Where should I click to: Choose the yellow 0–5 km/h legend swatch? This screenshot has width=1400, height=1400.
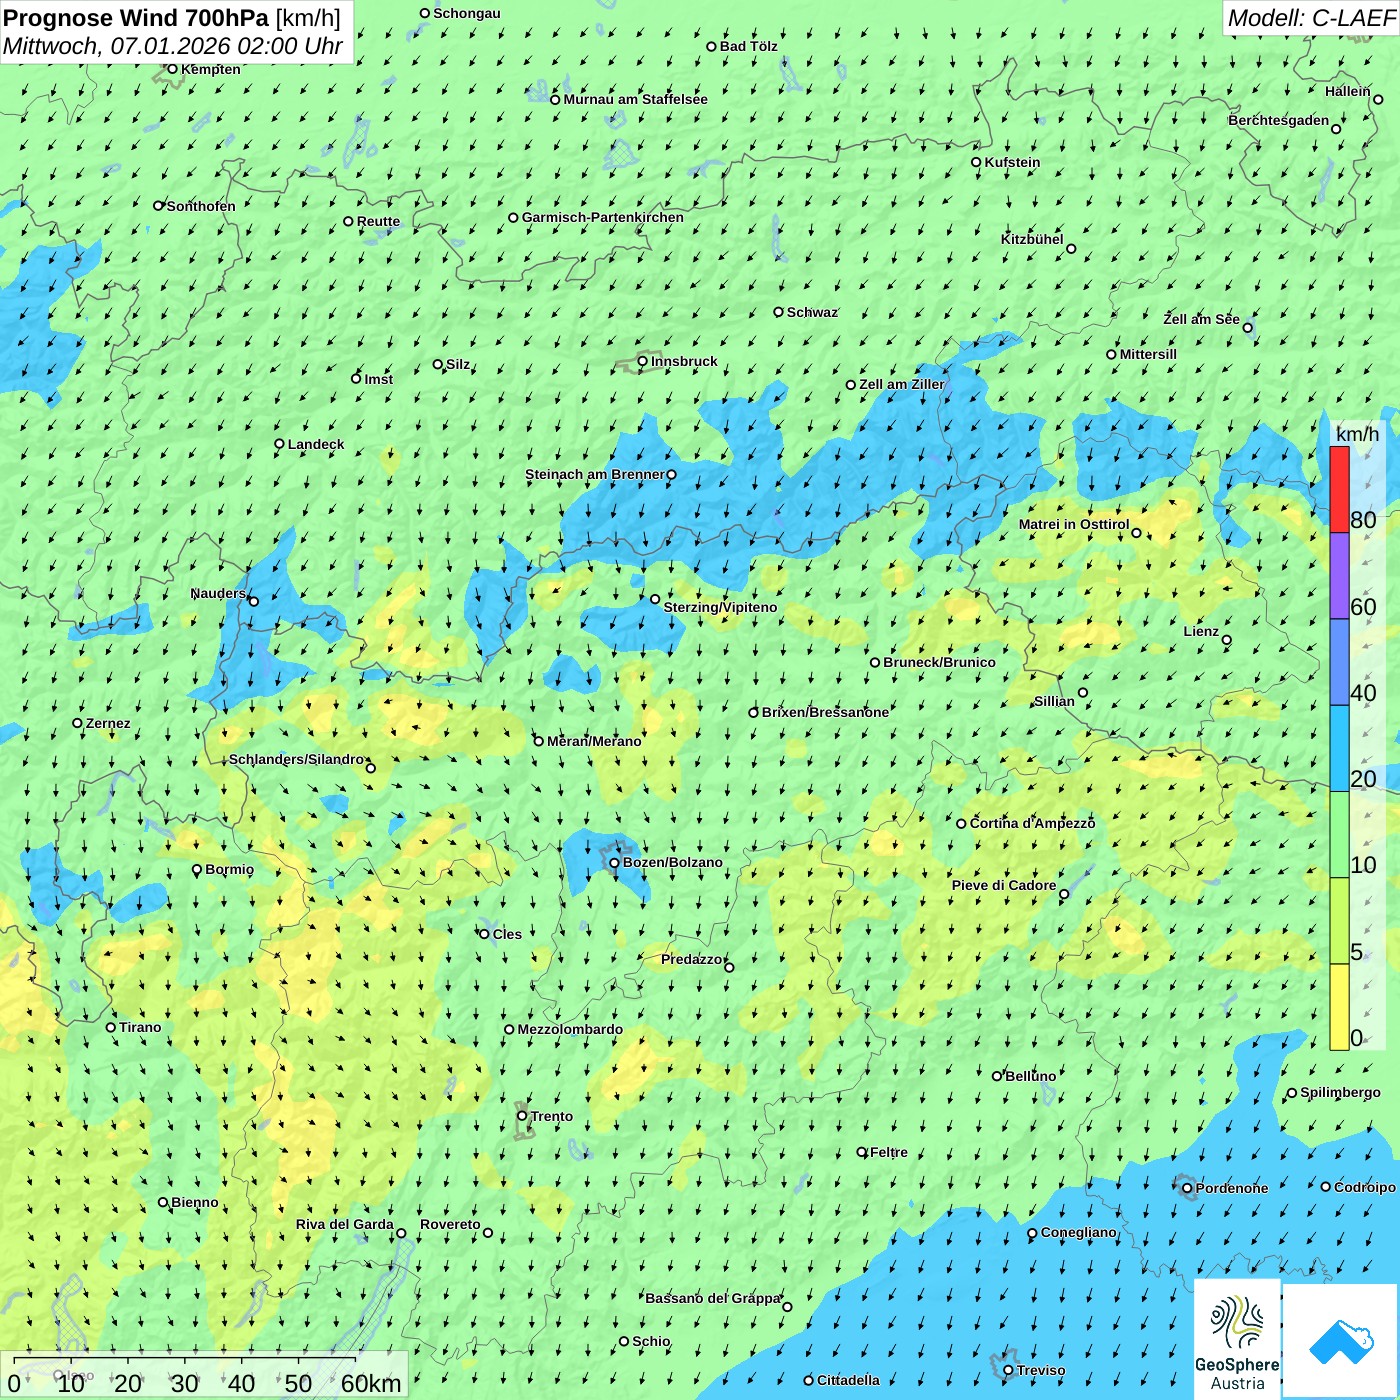coord(1339,1007)
